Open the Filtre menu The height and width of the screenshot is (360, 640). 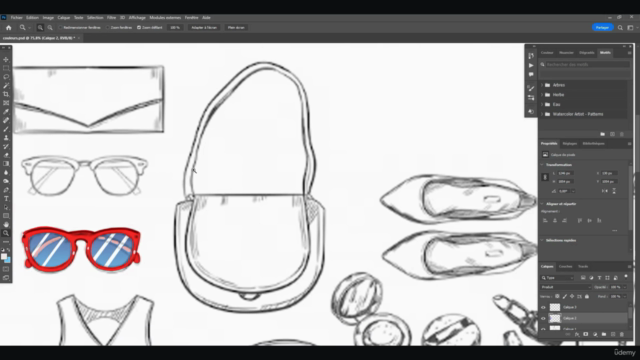click(x=111, y=18)
